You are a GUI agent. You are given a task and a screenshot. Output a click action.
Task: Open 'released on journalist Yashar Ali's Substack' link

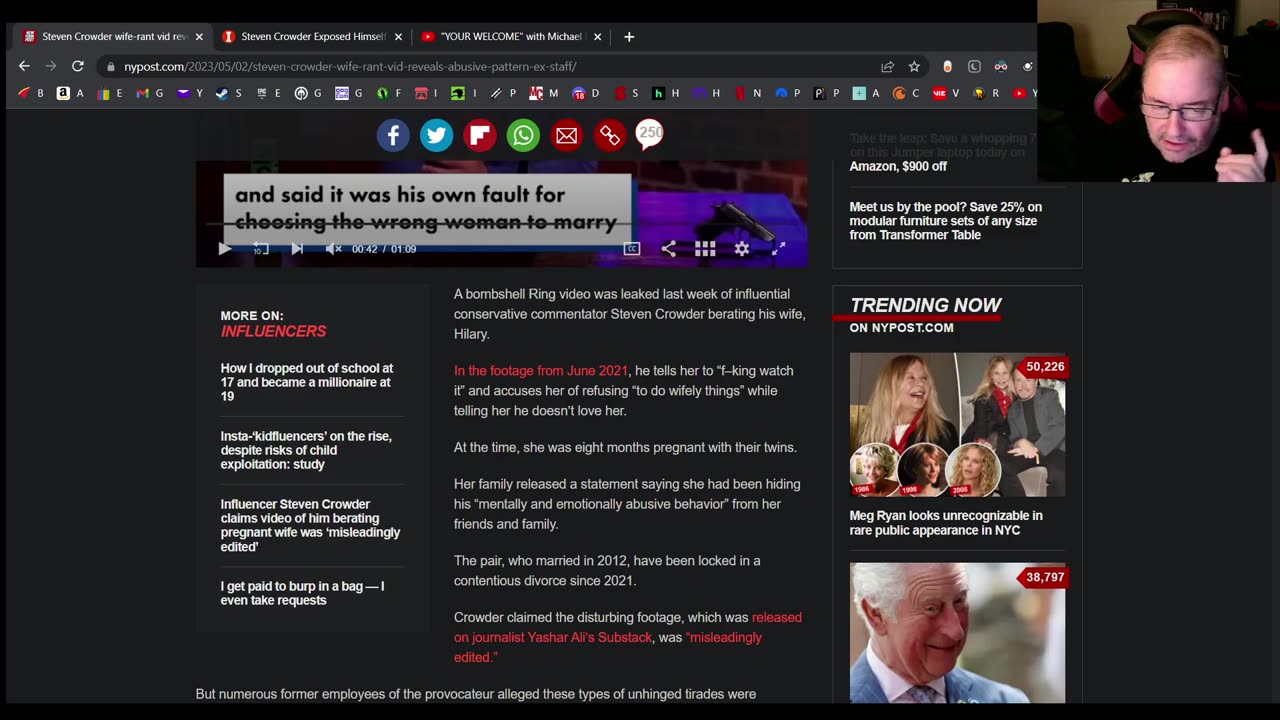(627, 627)
